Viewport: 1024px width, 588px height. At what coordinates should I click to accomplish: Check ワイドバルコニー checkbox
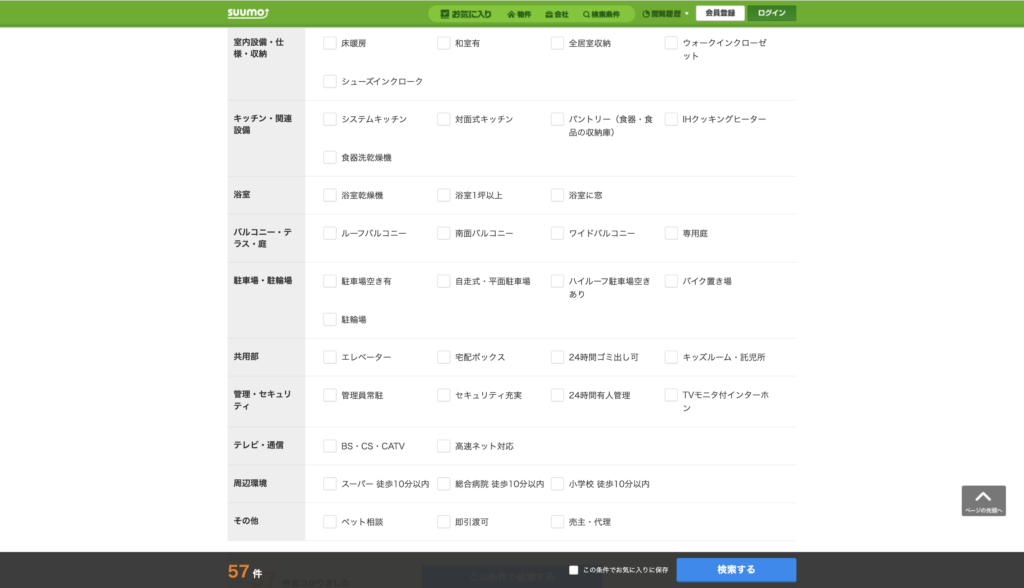coord(557,233)
